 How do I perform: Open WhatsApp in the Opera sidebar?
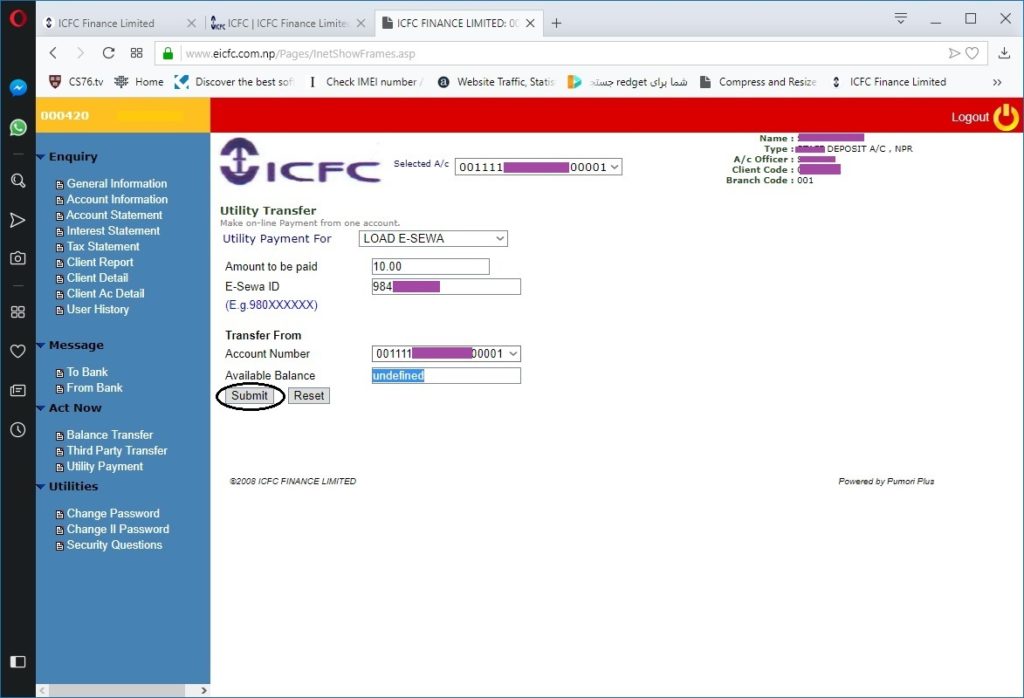pyautogui.click(x=17, y=127)
